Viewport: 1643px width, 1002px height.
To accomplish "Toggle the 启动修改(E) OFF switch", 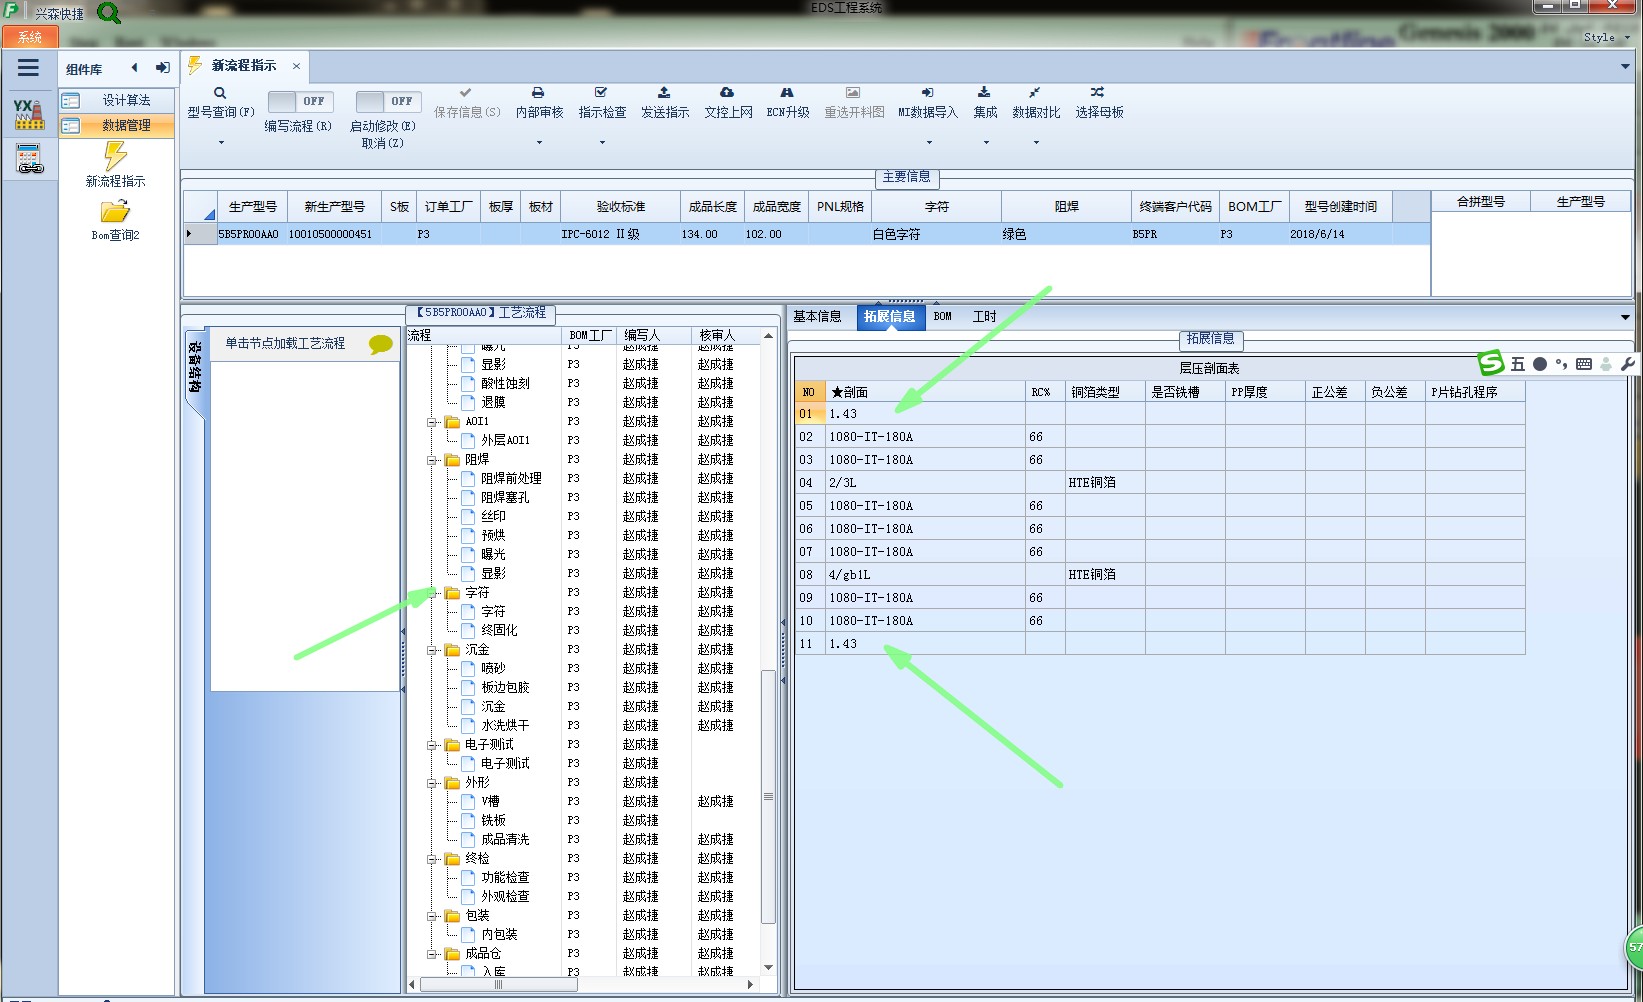I will coord(389,101).
